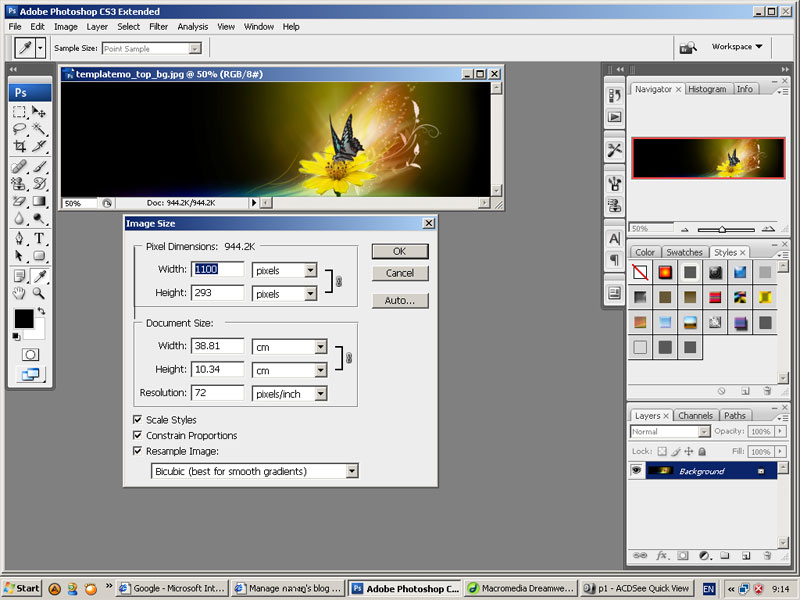
Task: Open Eyedropper tool preset picker arrow
Action: pos(40,48)
